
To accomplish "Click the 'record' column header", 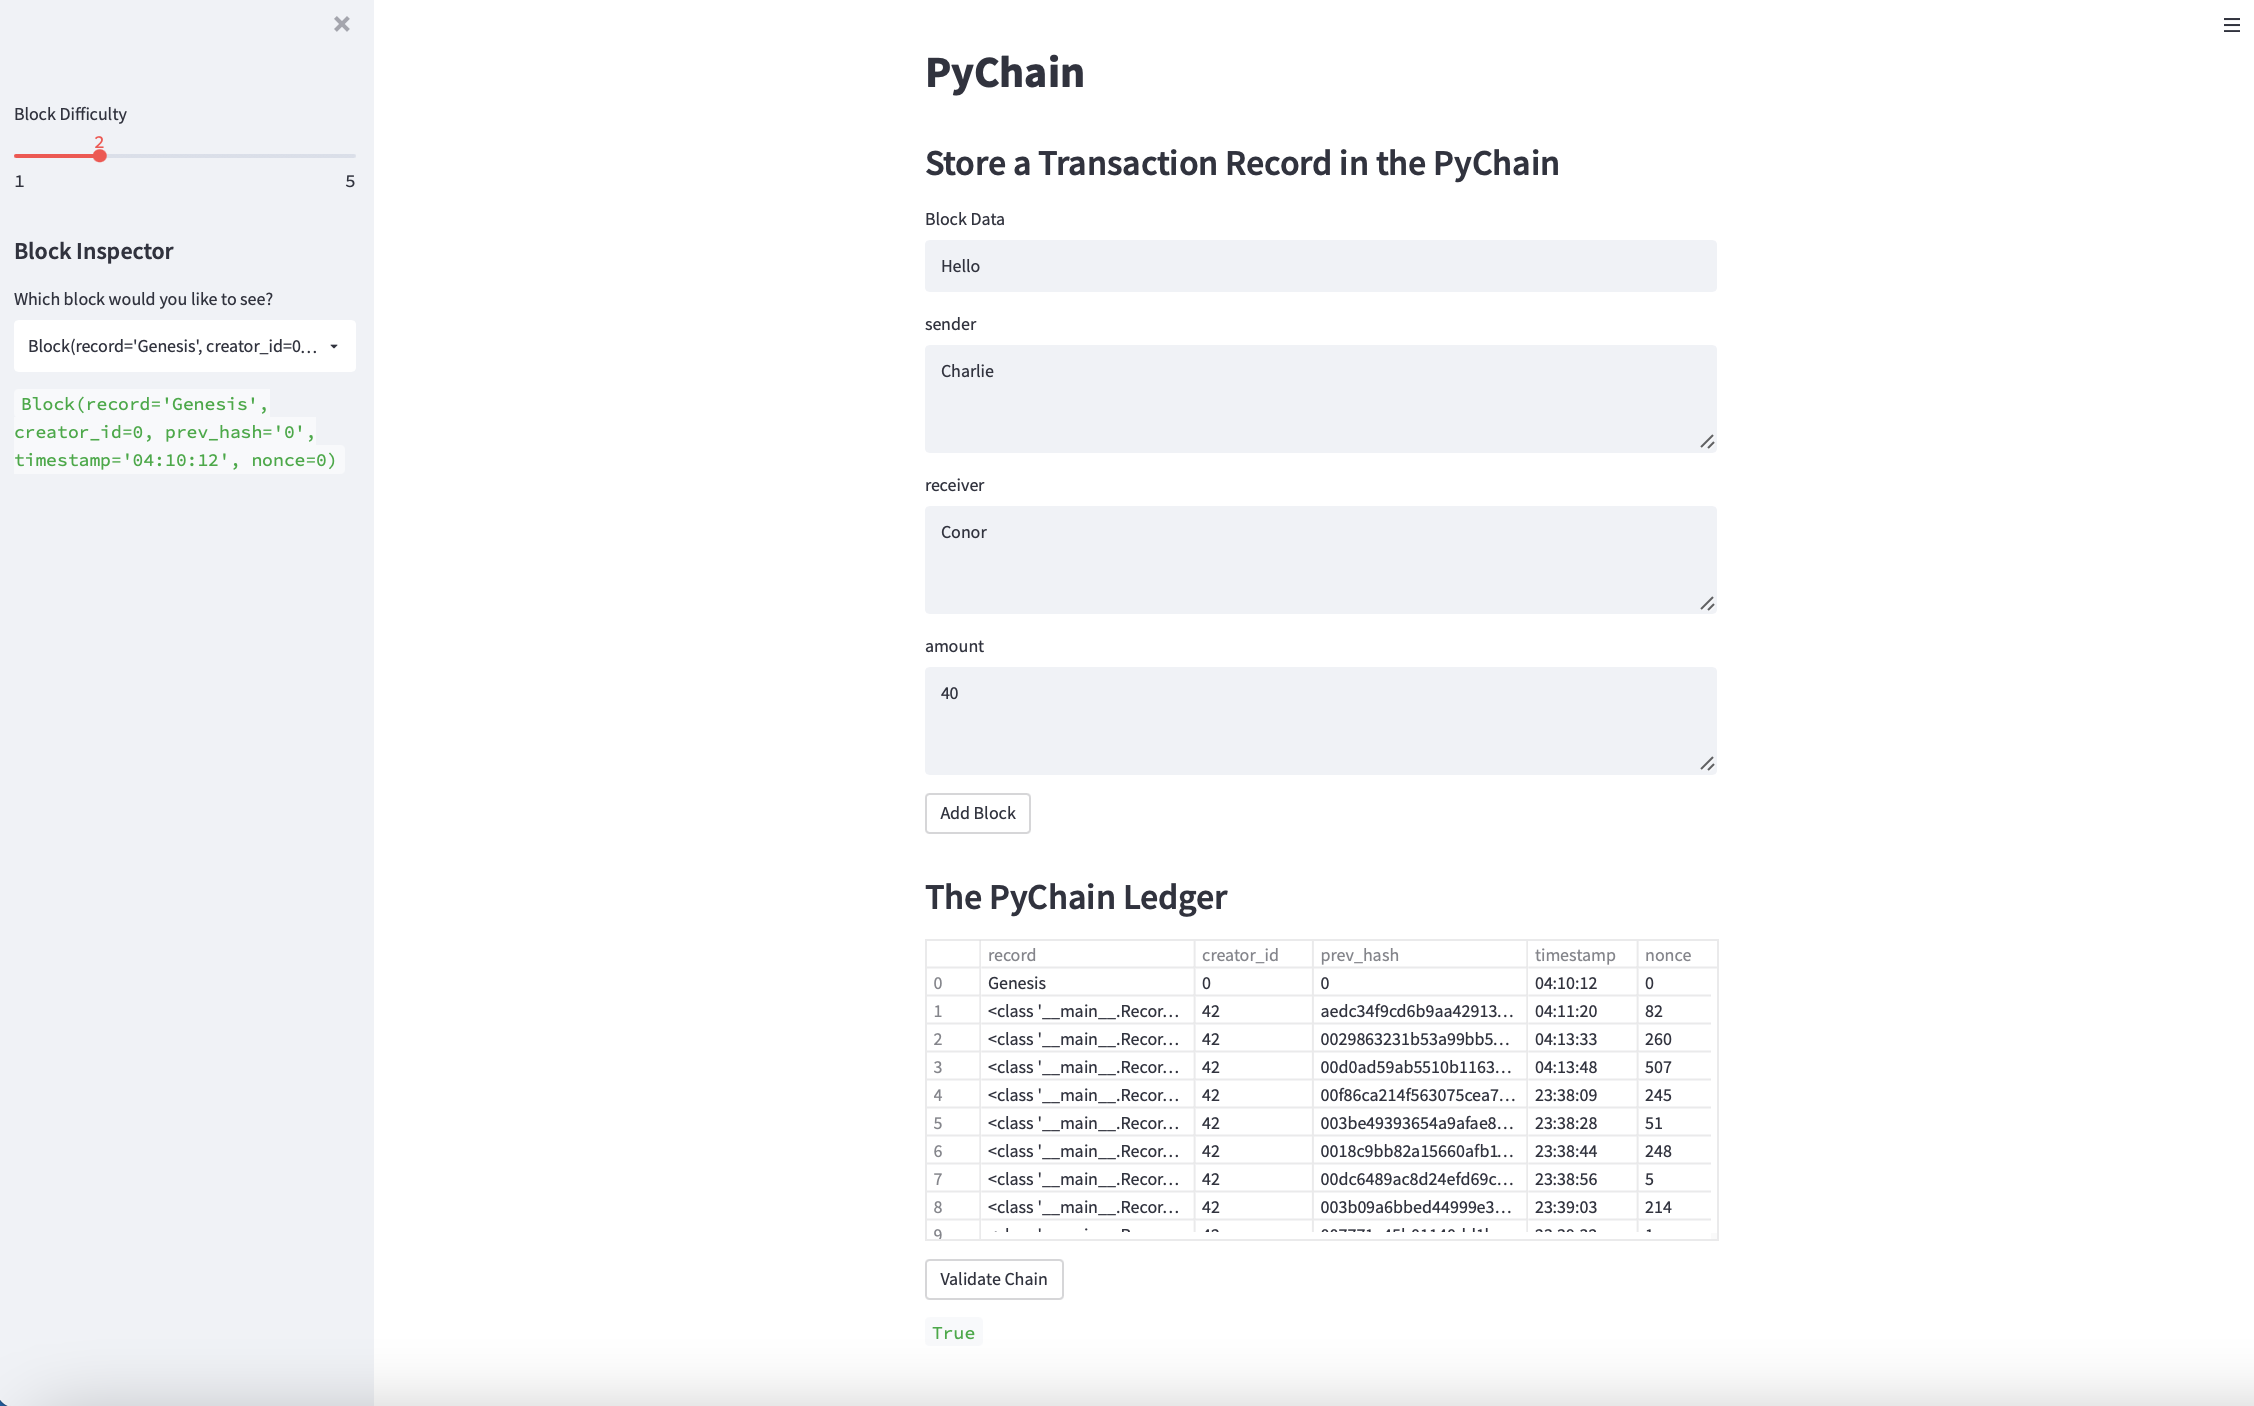I will (x=1010, y=954).
